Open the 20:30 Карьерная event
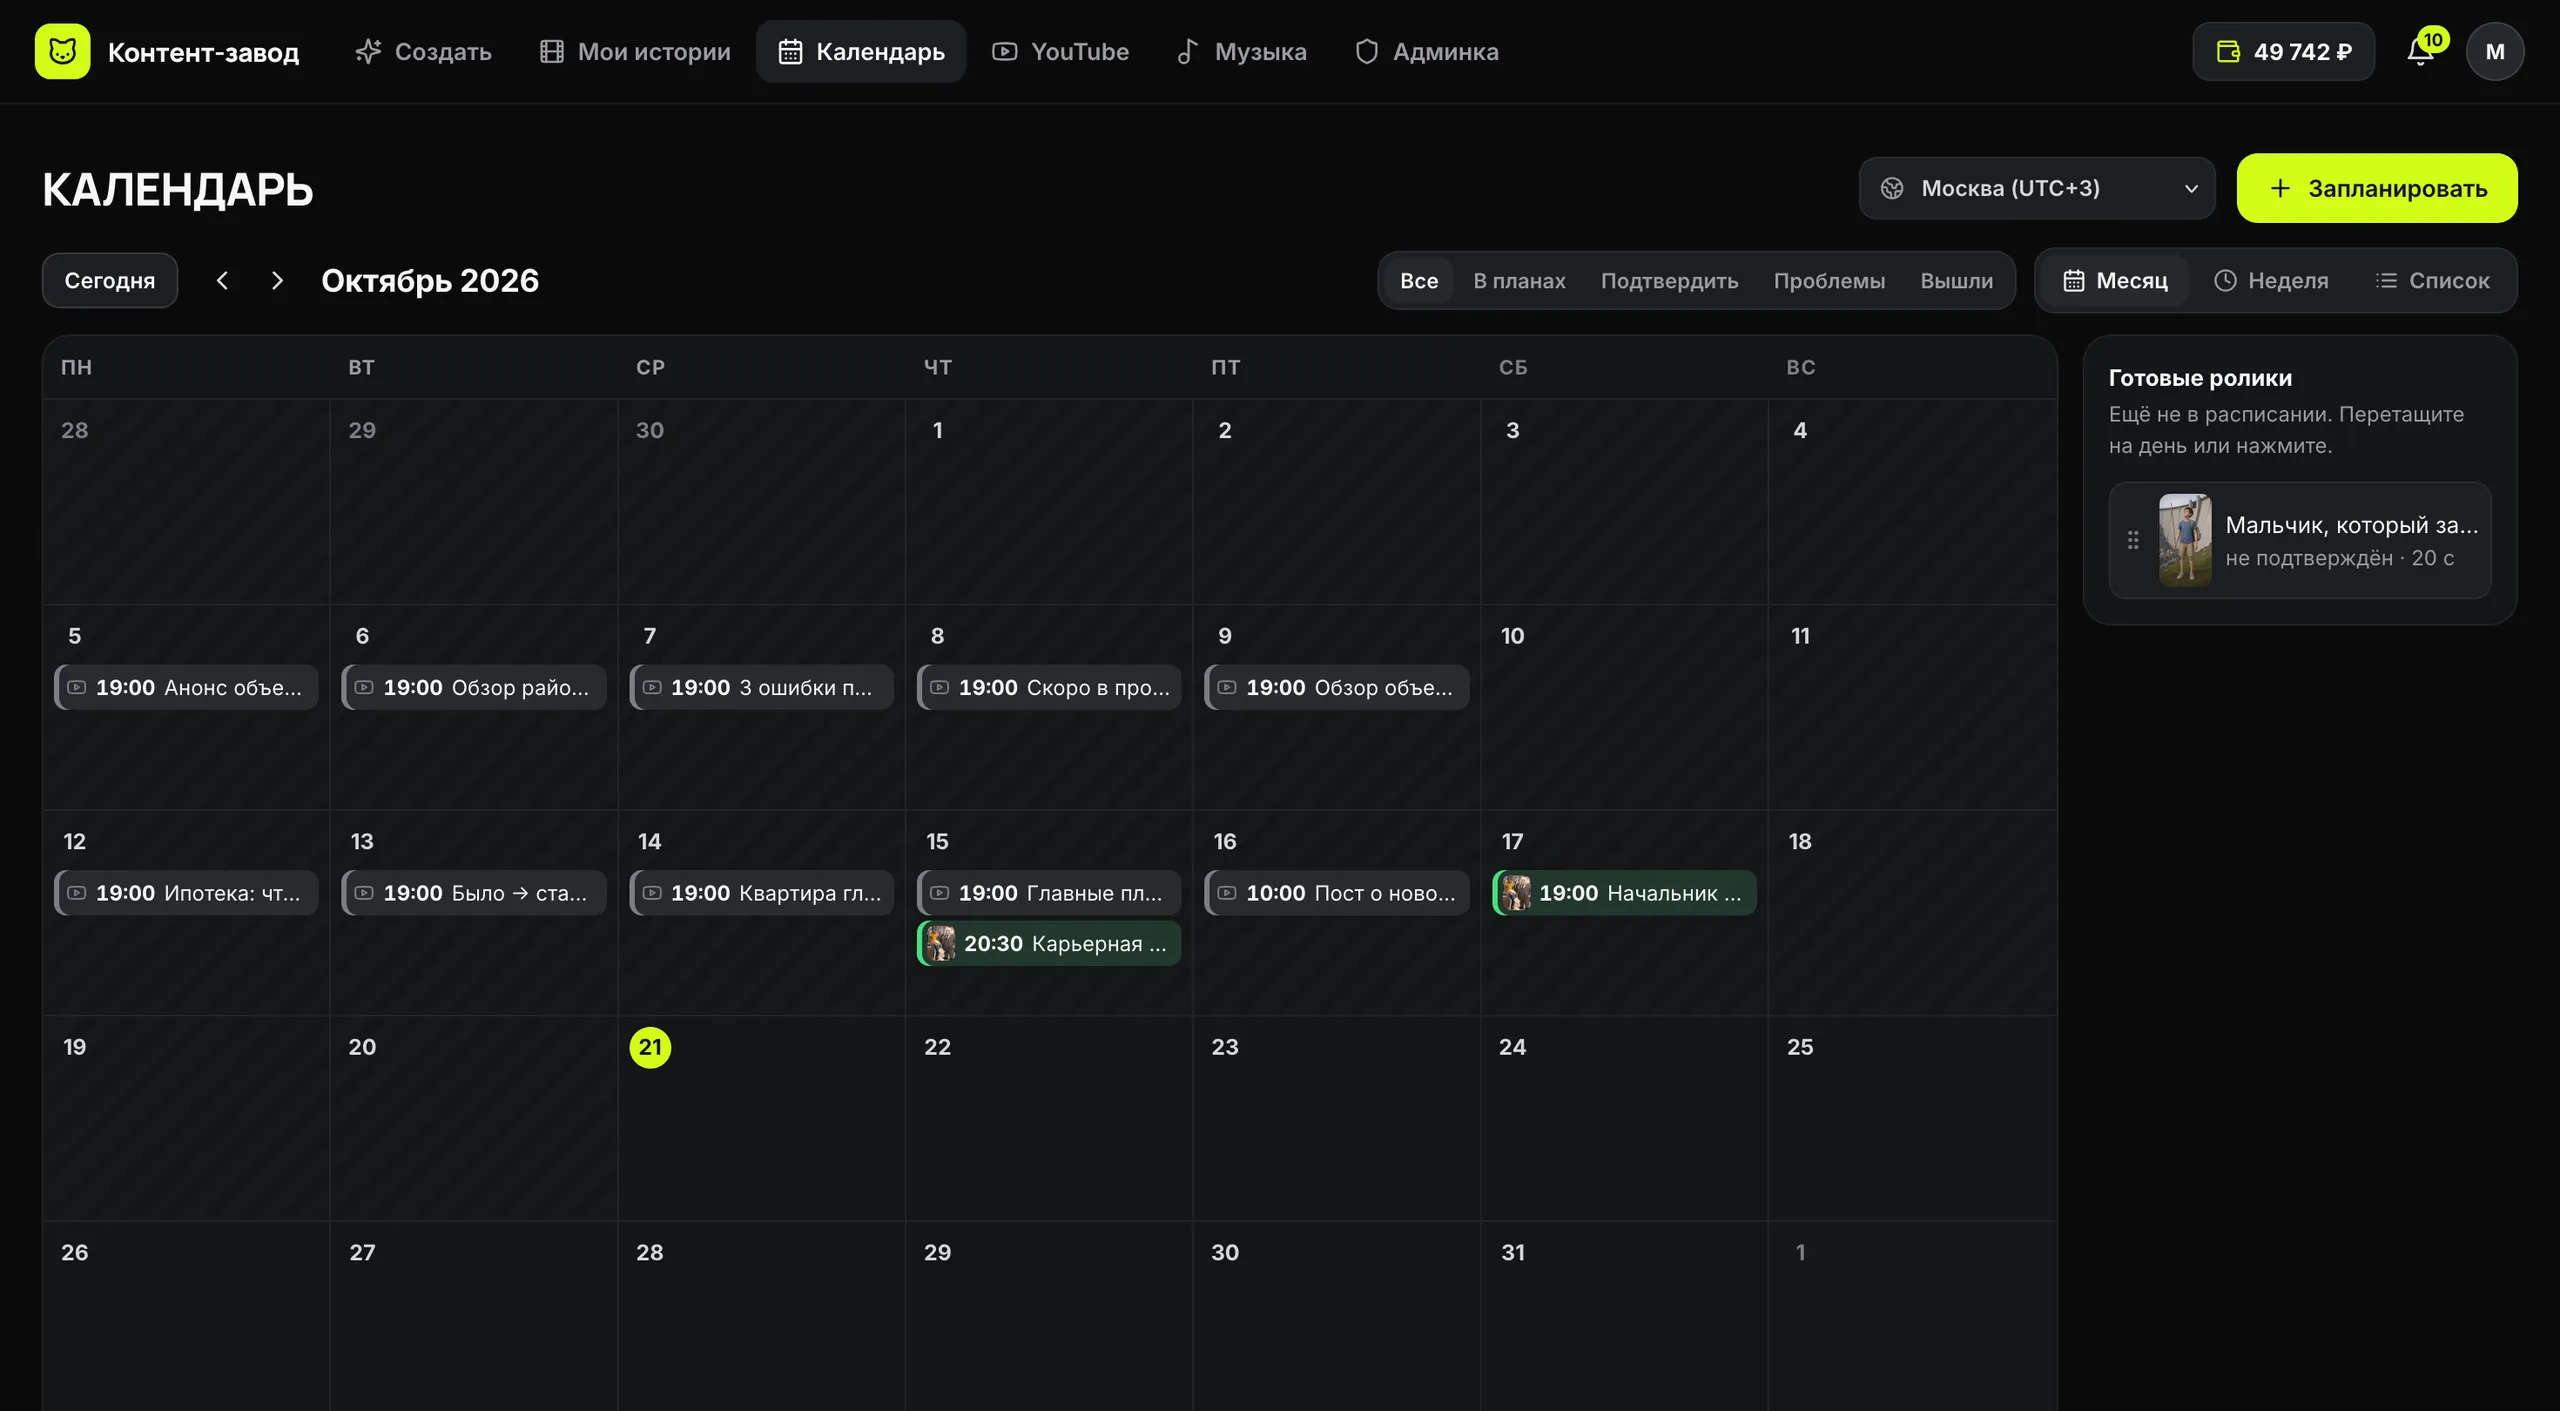This screenshot has width=2560, height=1411. tap(1049, 944)
